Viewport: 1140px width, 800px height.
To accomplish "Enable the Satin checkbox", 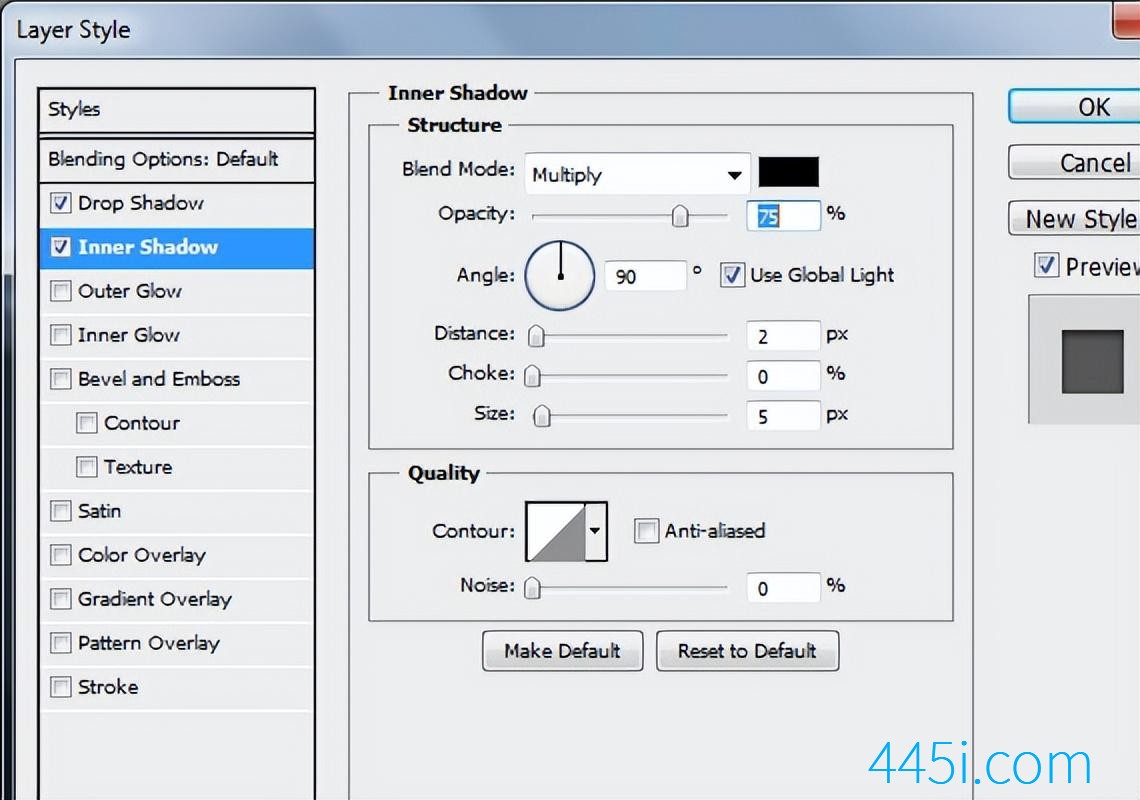I will point(60,511).
